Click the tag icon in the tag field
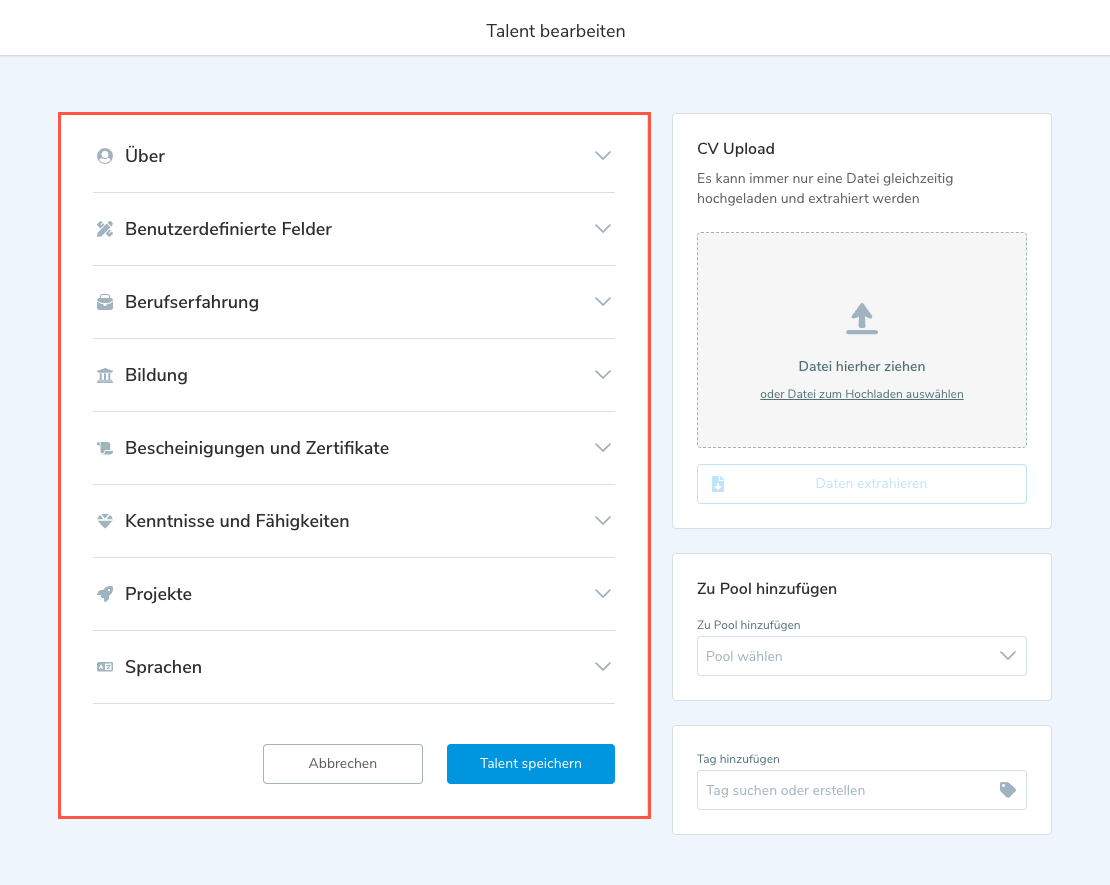The image size is (1110, 885). pos(1007,790)
